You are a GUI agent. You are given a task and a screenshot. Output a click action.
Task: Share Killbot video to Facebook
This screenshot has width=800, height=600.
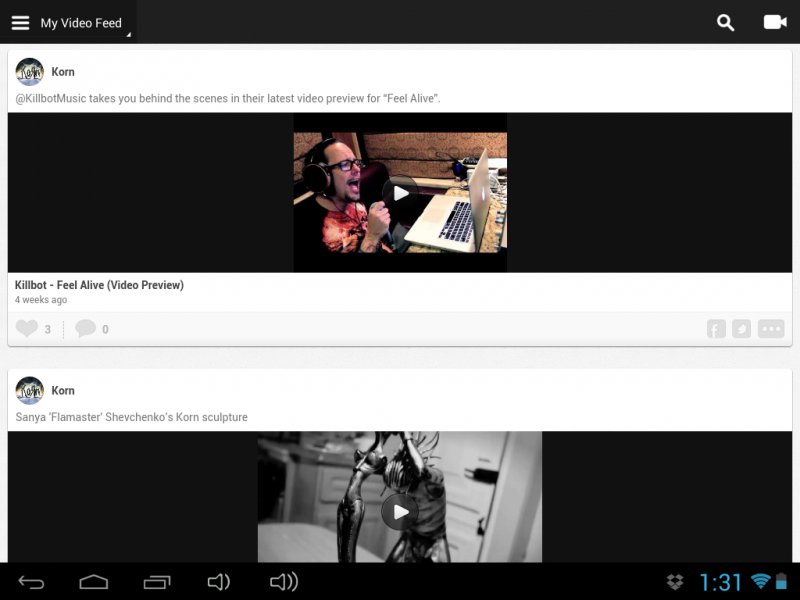pos(716,329)
